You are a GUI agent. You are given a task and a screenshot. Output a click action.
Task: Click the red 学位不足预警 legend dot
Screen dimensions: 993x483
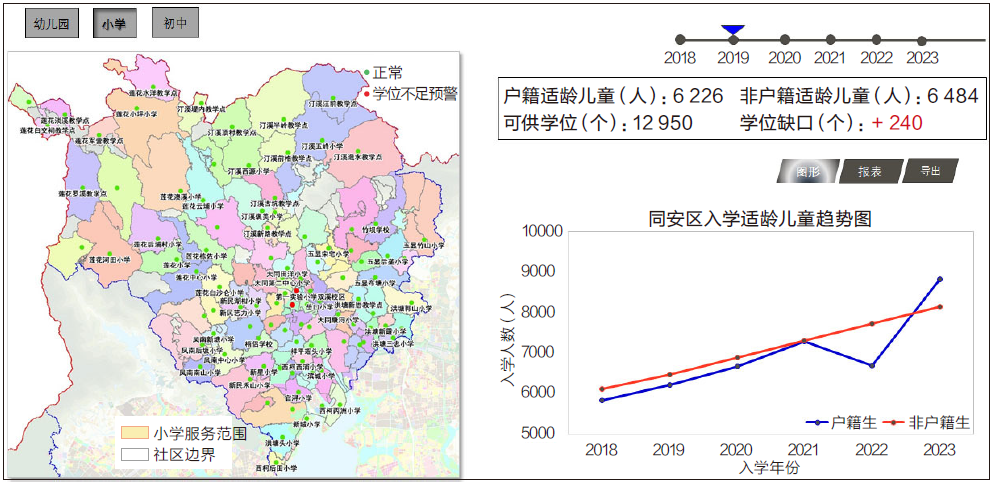tap(367, 94)
